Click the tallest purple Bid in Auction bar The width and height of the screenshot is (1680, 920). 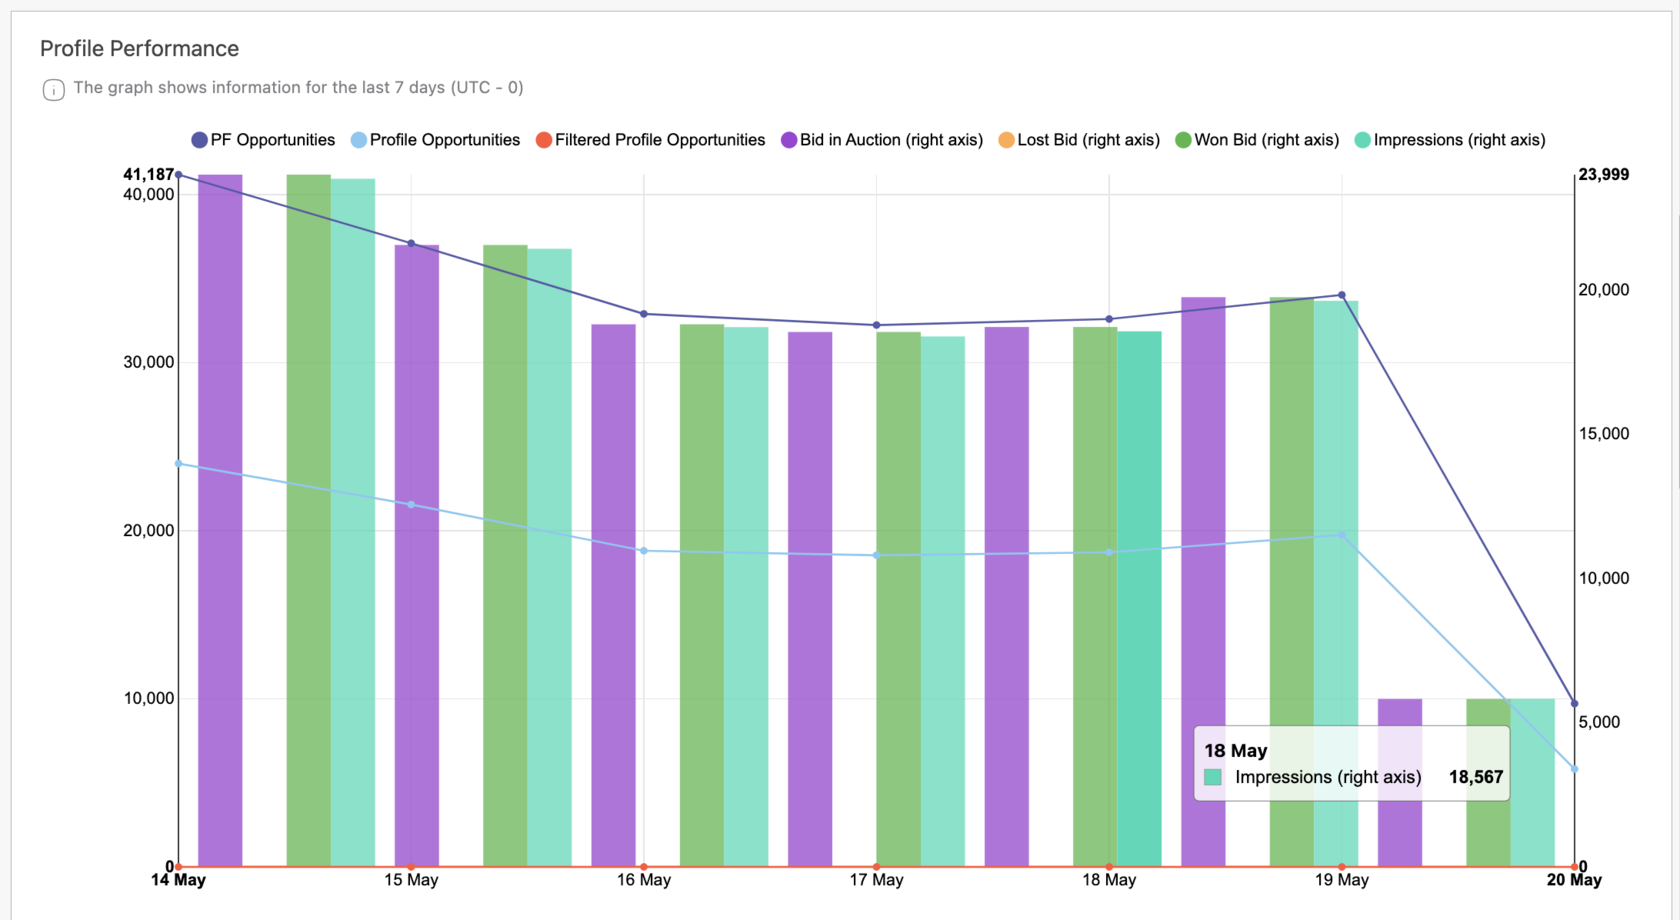pyautogui.click(x=220, y=520)
